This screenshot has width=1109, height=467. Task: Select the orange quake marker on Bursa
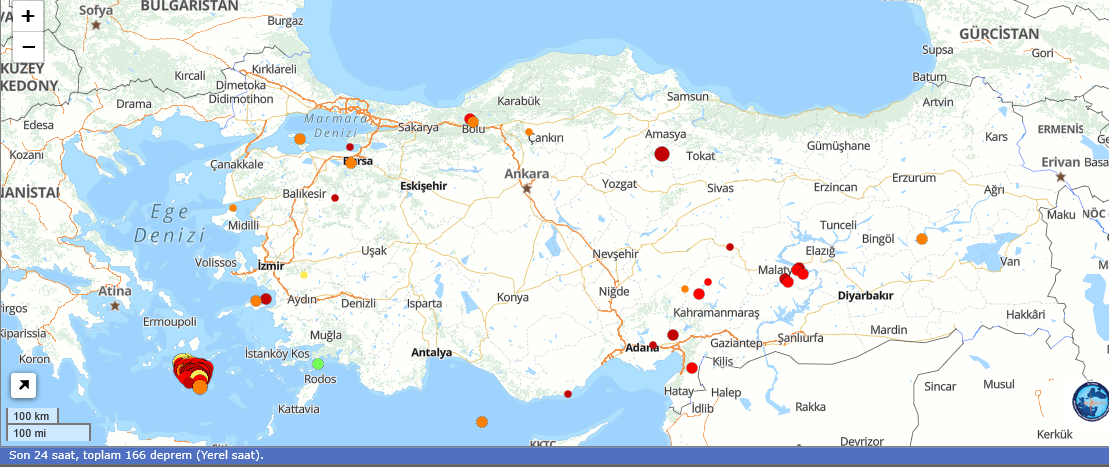(351, 163)
